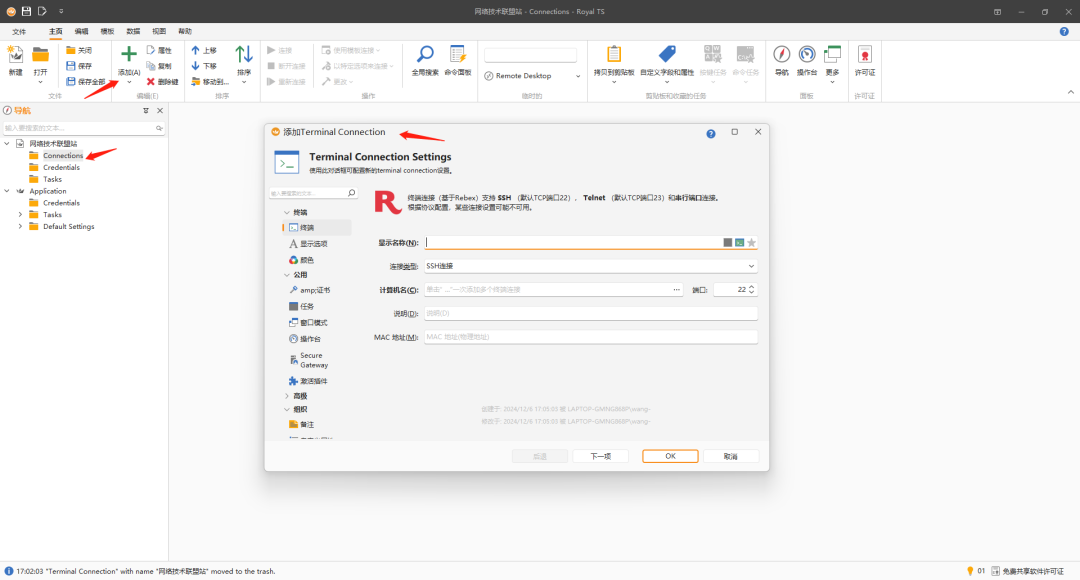The image size is (1080, 580).
Task: Open the 导航 compass panel icon
Action: coord(781,54)
